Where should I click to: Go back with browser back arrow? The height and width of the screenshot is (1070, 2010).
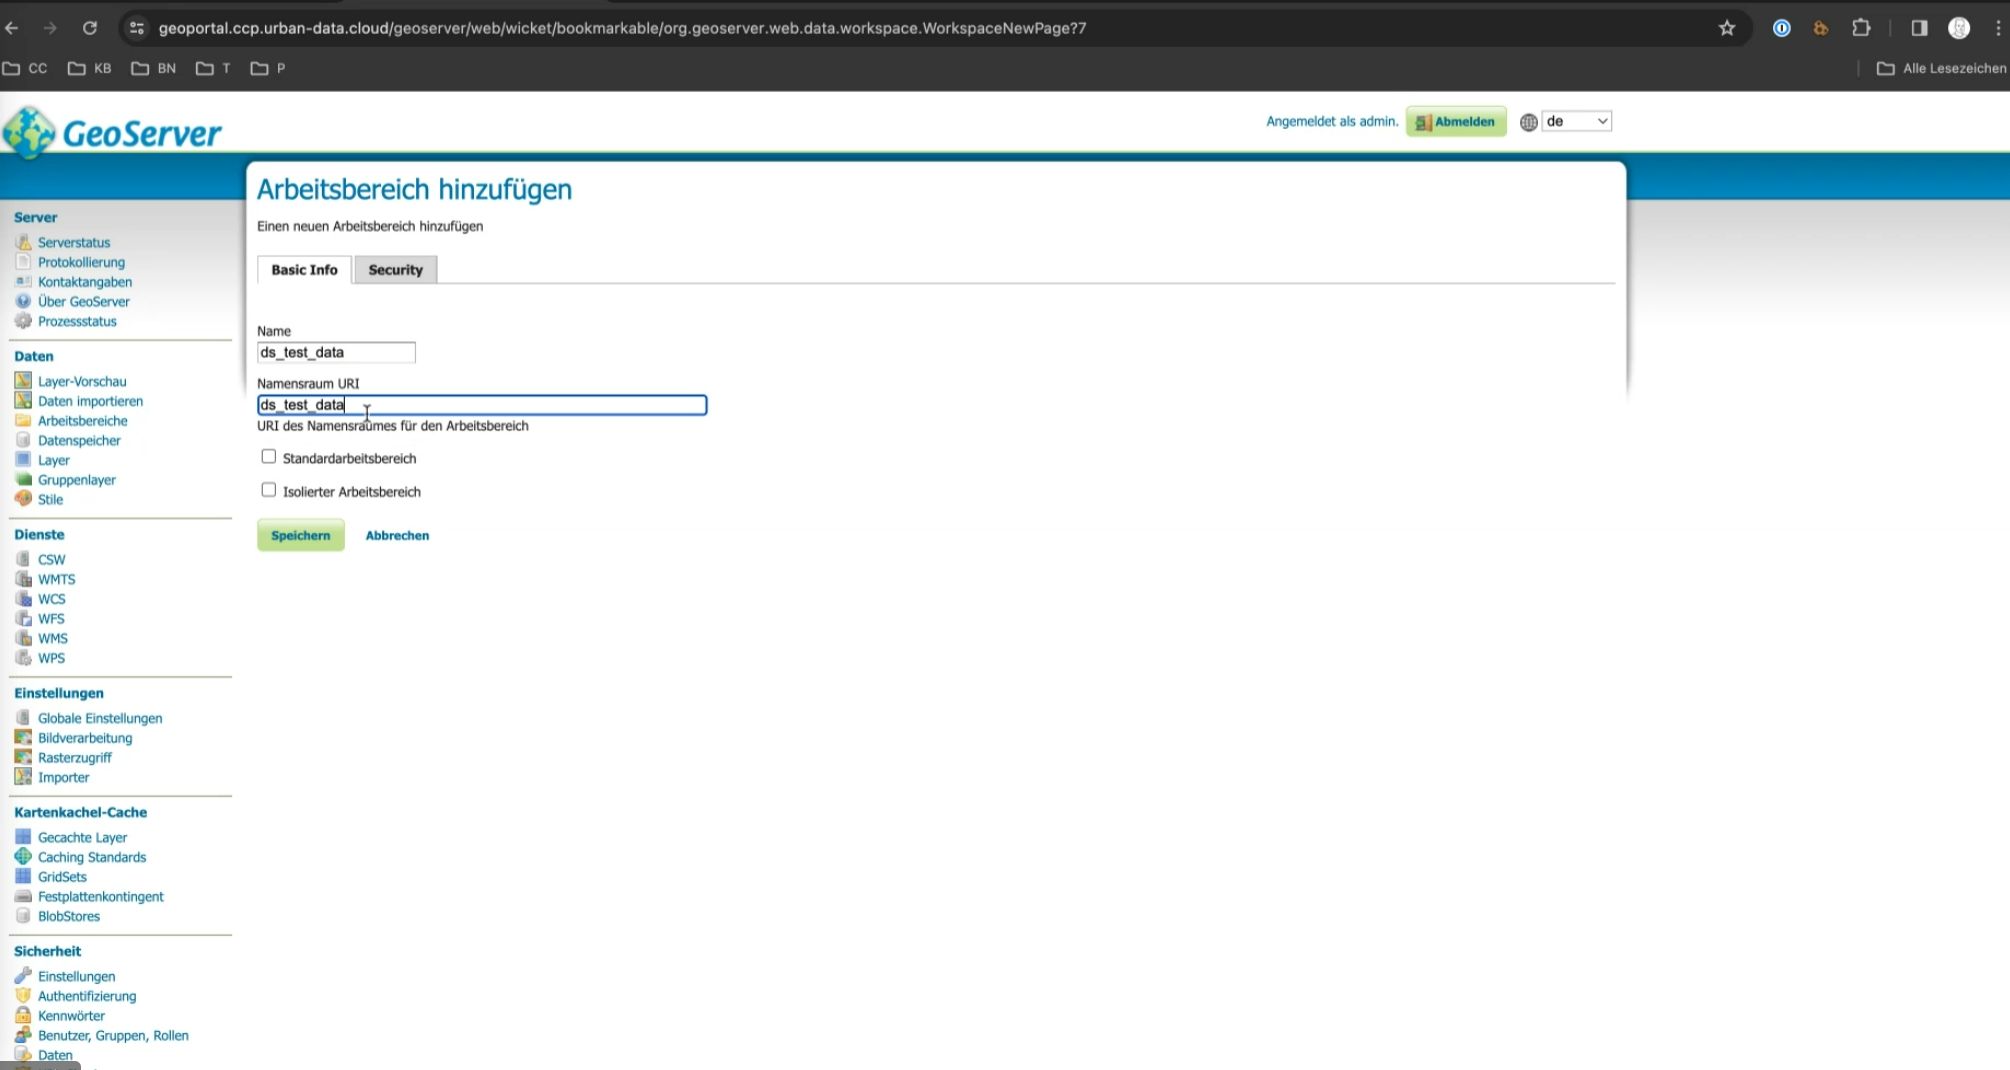12,28
